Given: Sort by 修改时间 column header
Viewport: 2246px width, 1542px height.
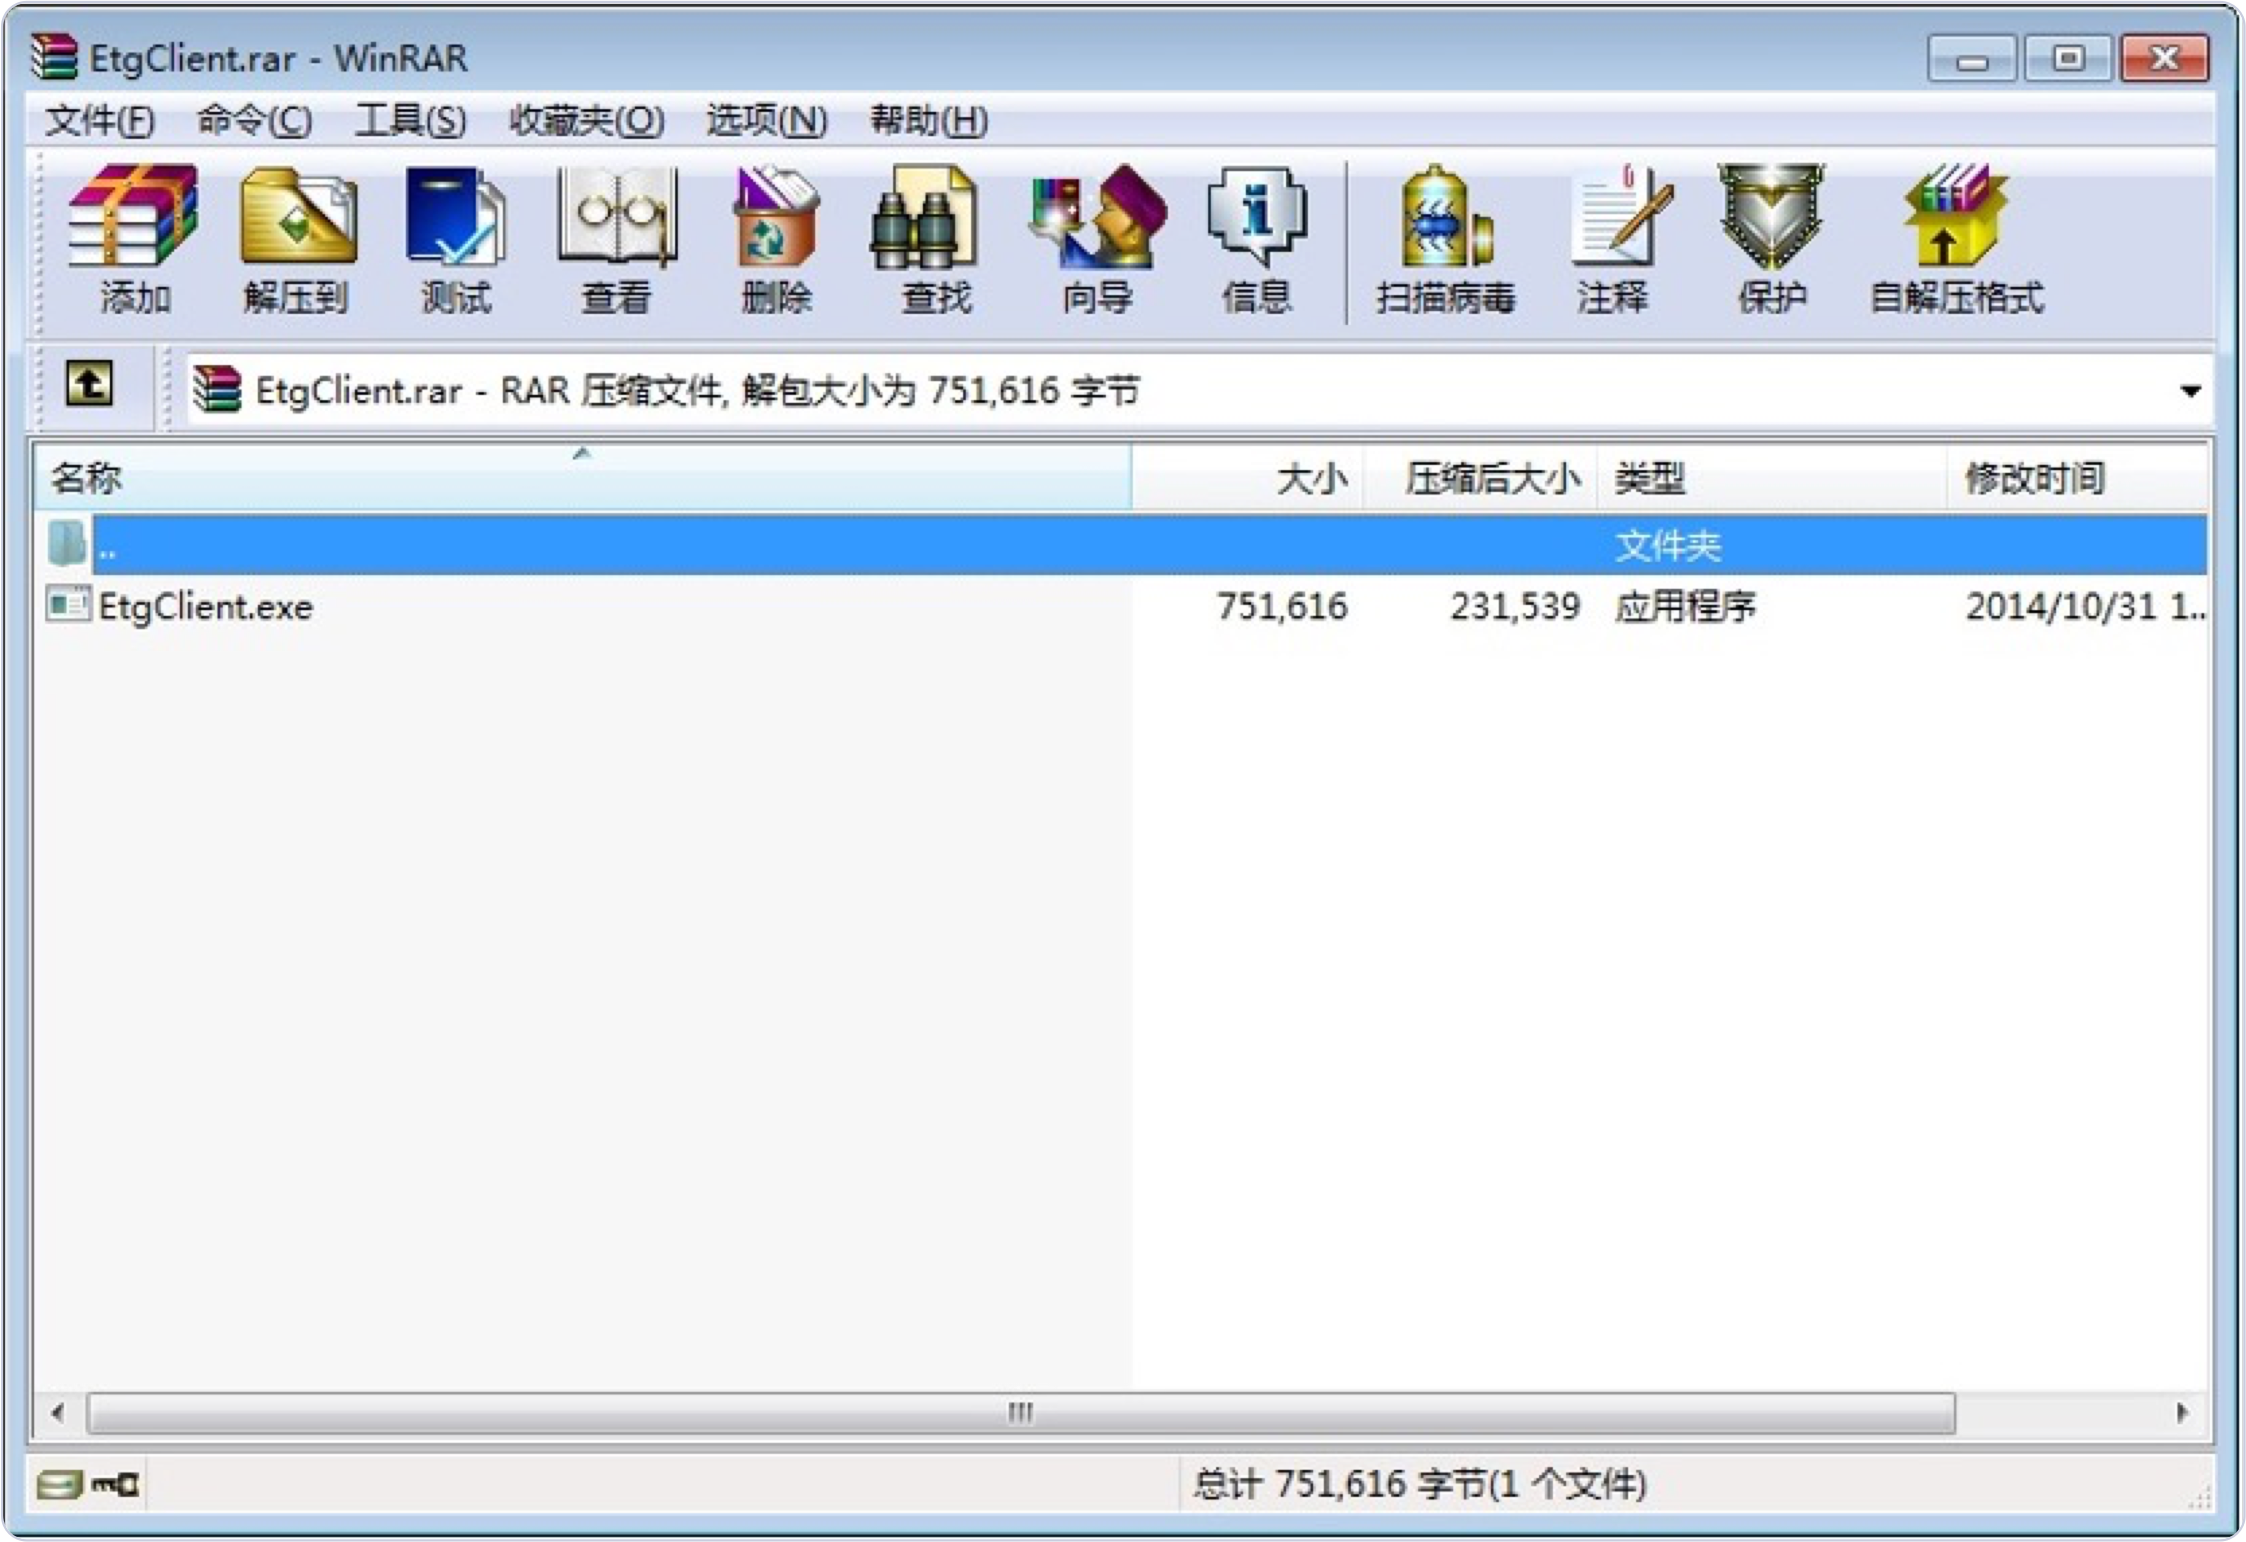Looking at the screenshot, I should (2076, 478).
